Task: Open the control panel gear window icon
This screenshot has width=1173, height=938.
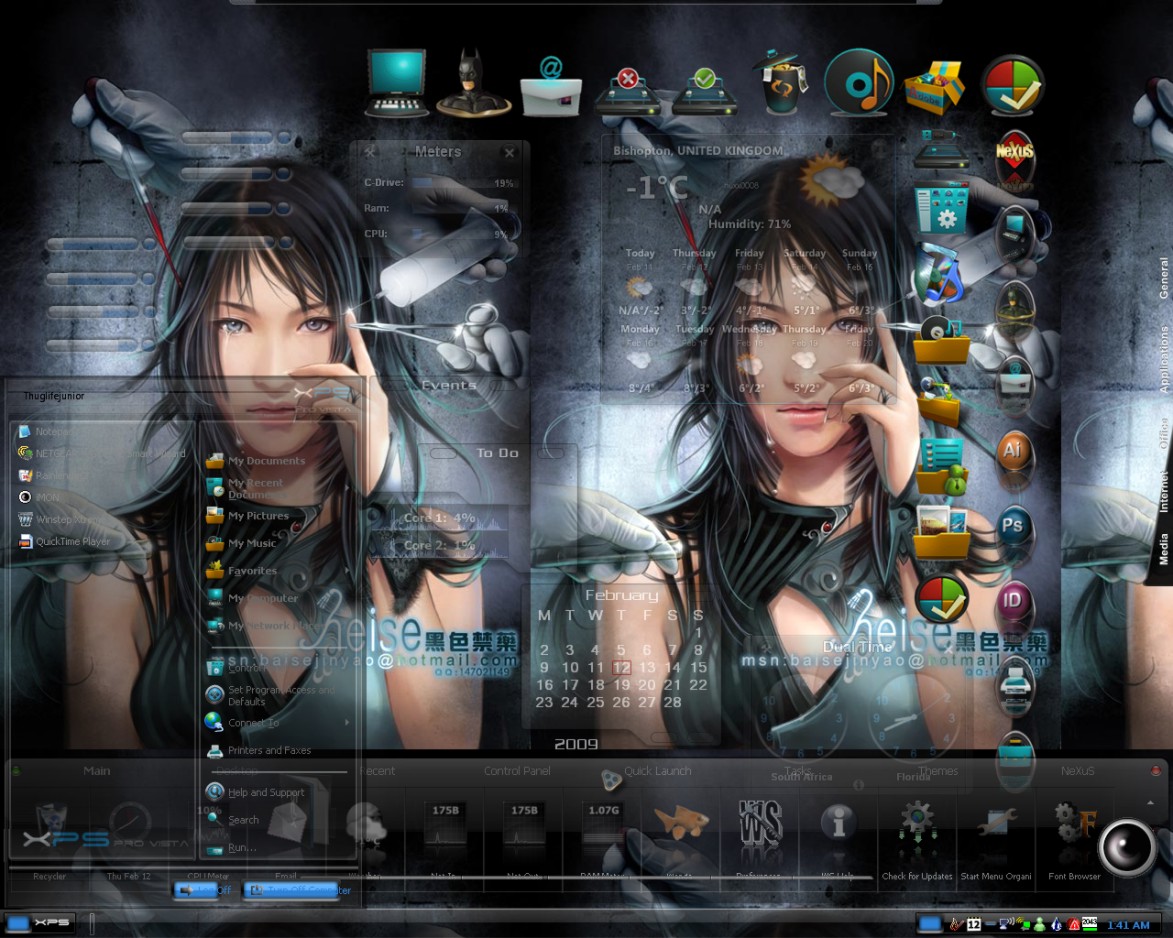Action: click(x=941, y=210)
